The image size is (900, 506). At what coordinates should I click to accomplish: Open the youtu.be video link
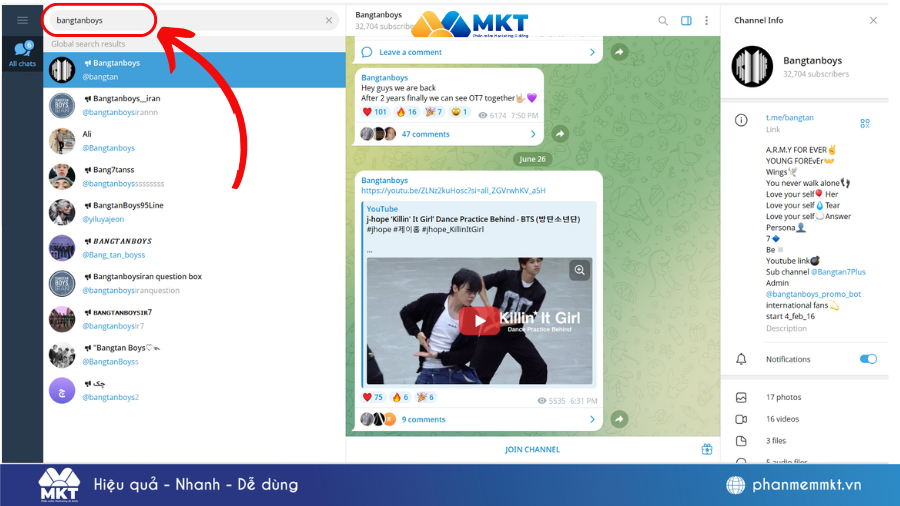[453, 190]
